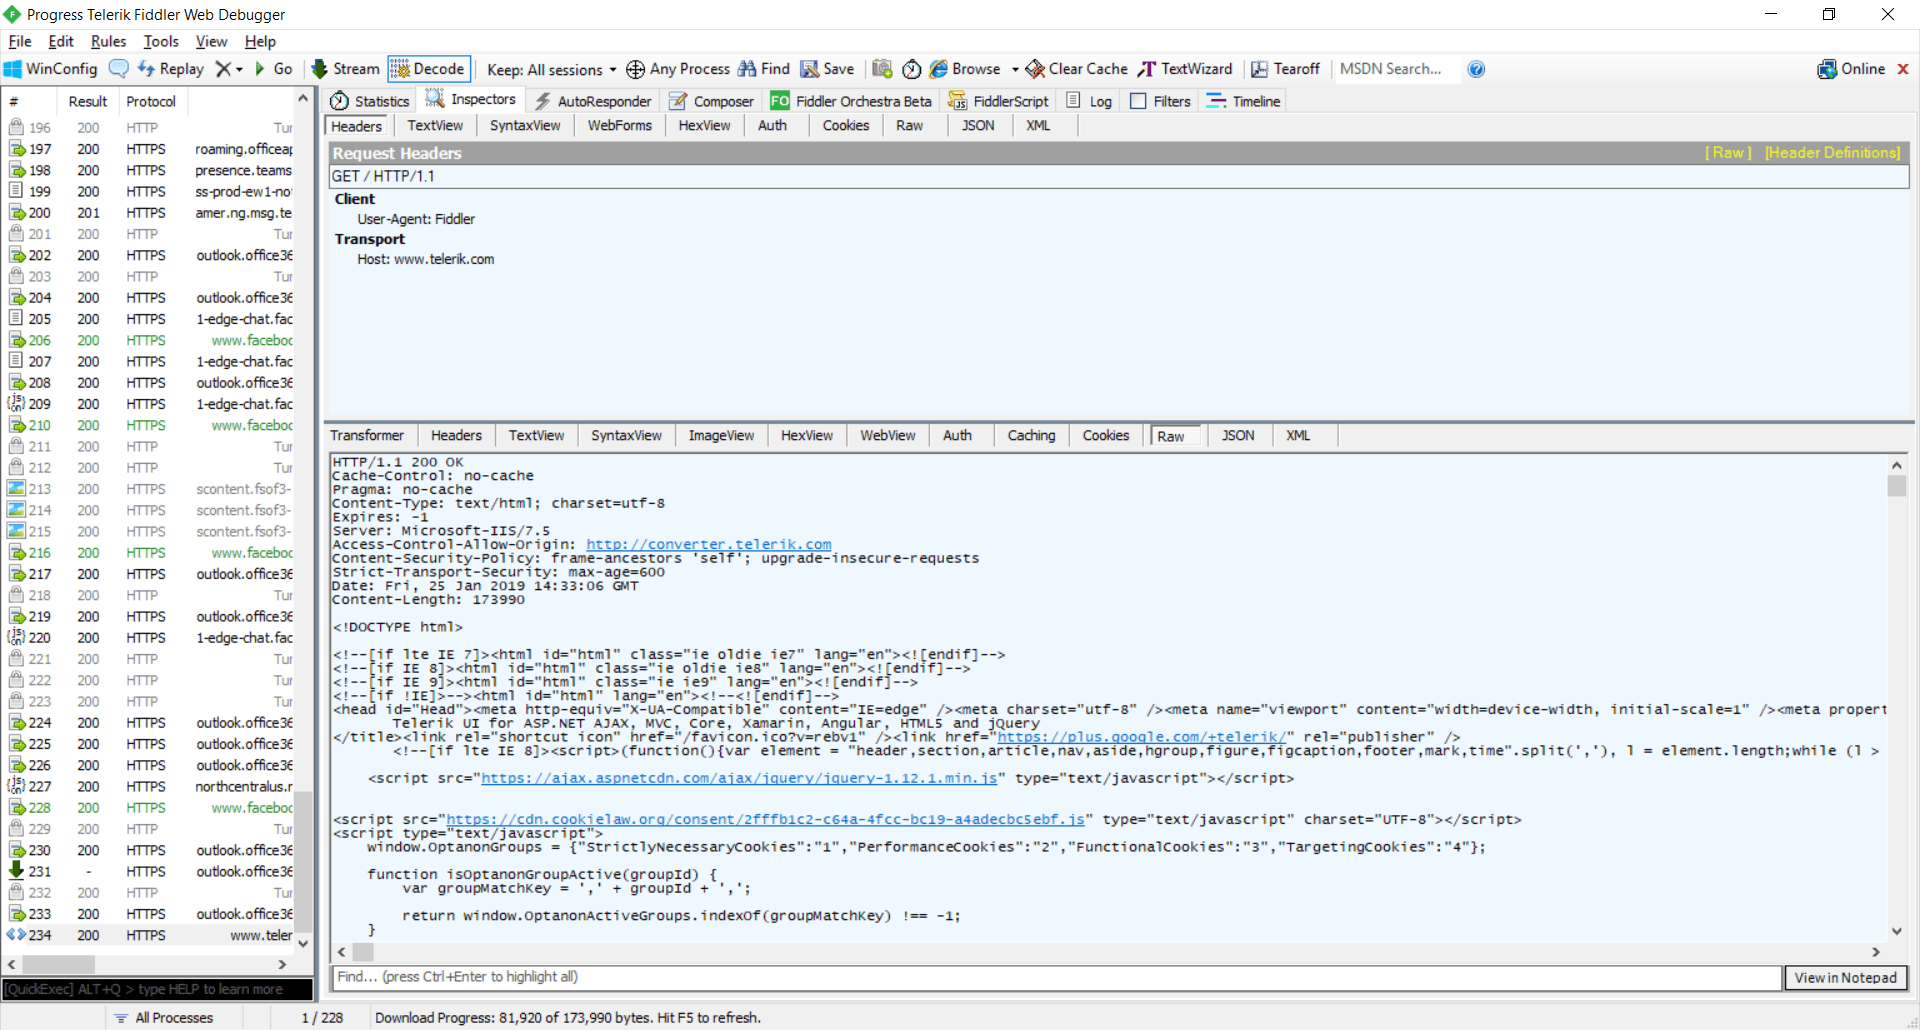1920x1030 pixels.
Task: Click the comment speech bubble icon
Action: pyautogui.click(x=118, y=69)
